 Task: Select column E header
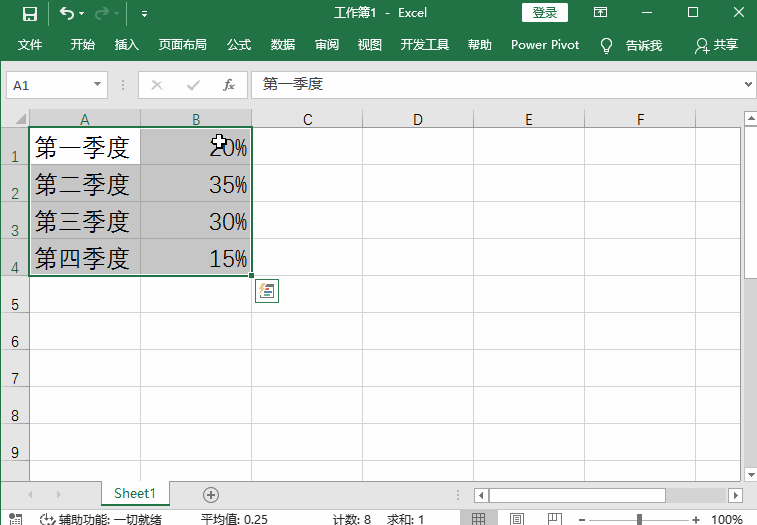(x=529, y=119)
